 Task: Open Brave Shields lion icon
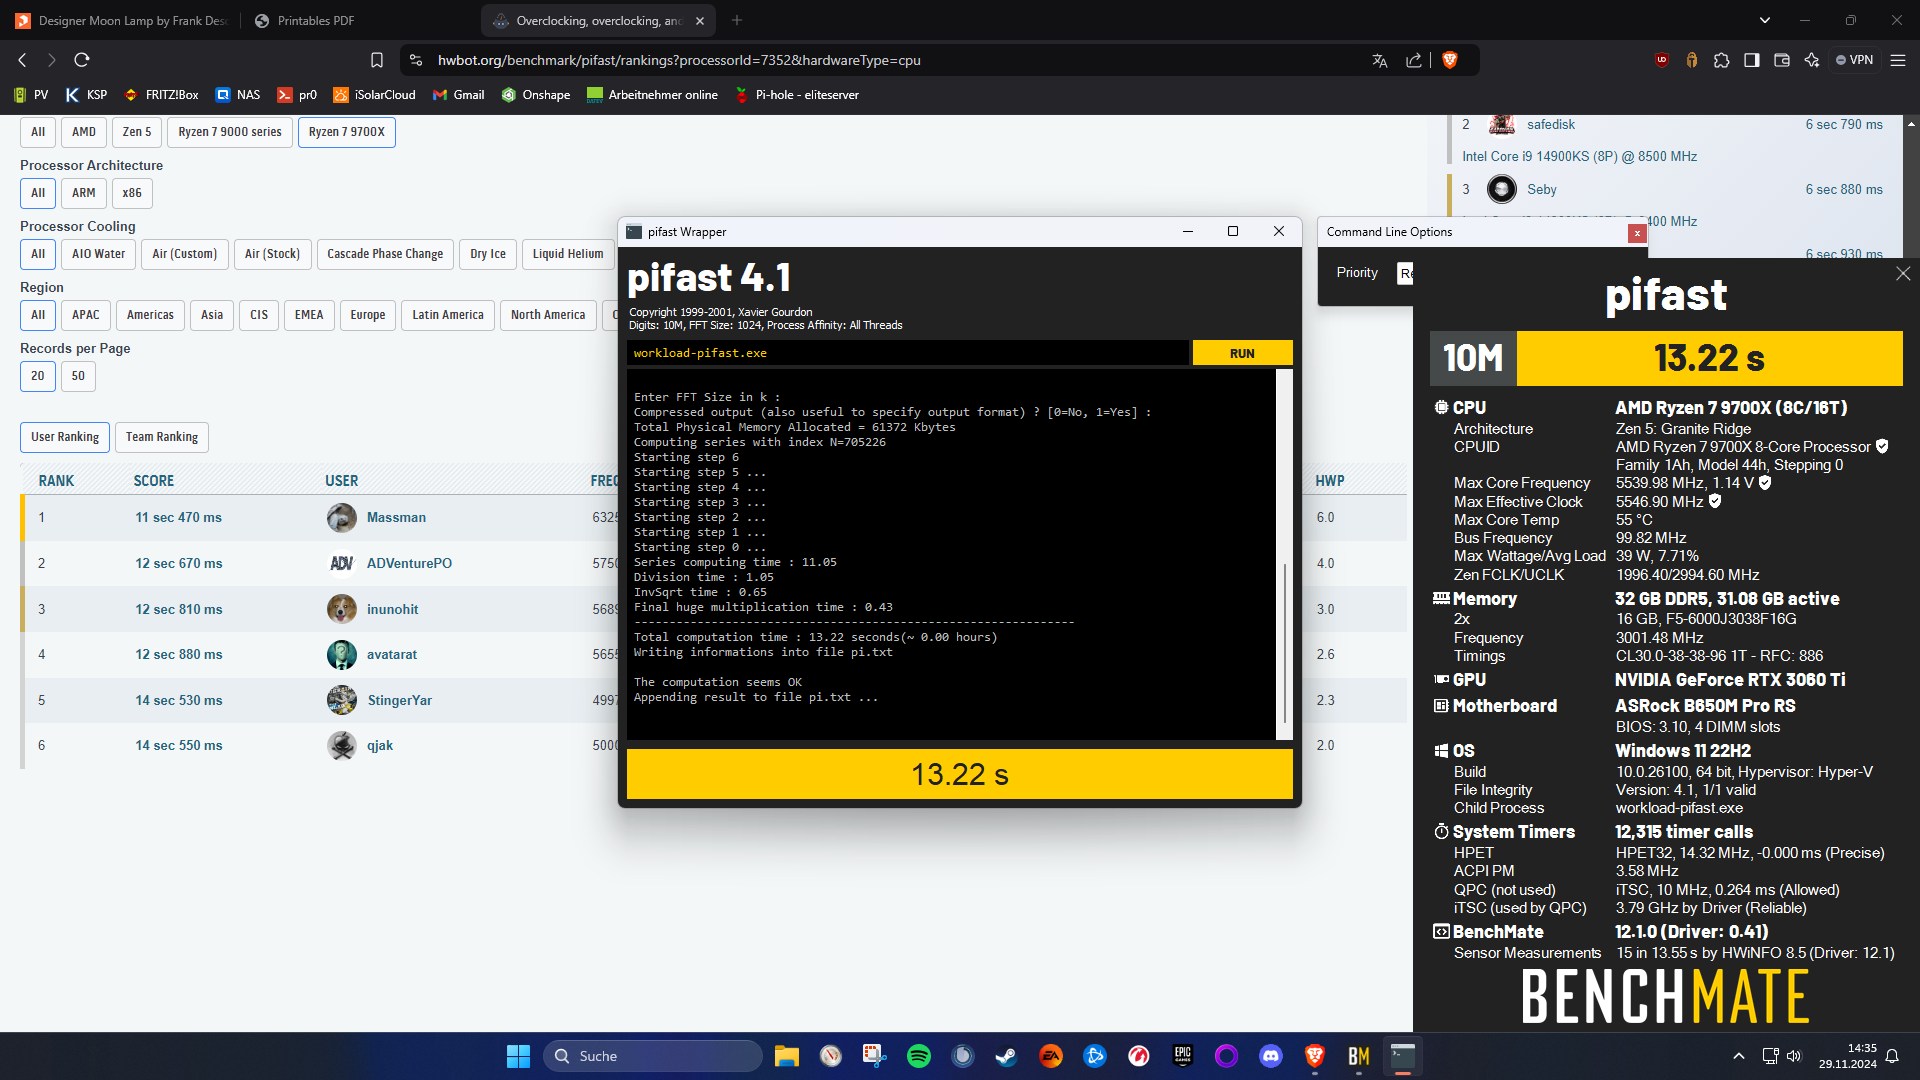(1450, 60)
